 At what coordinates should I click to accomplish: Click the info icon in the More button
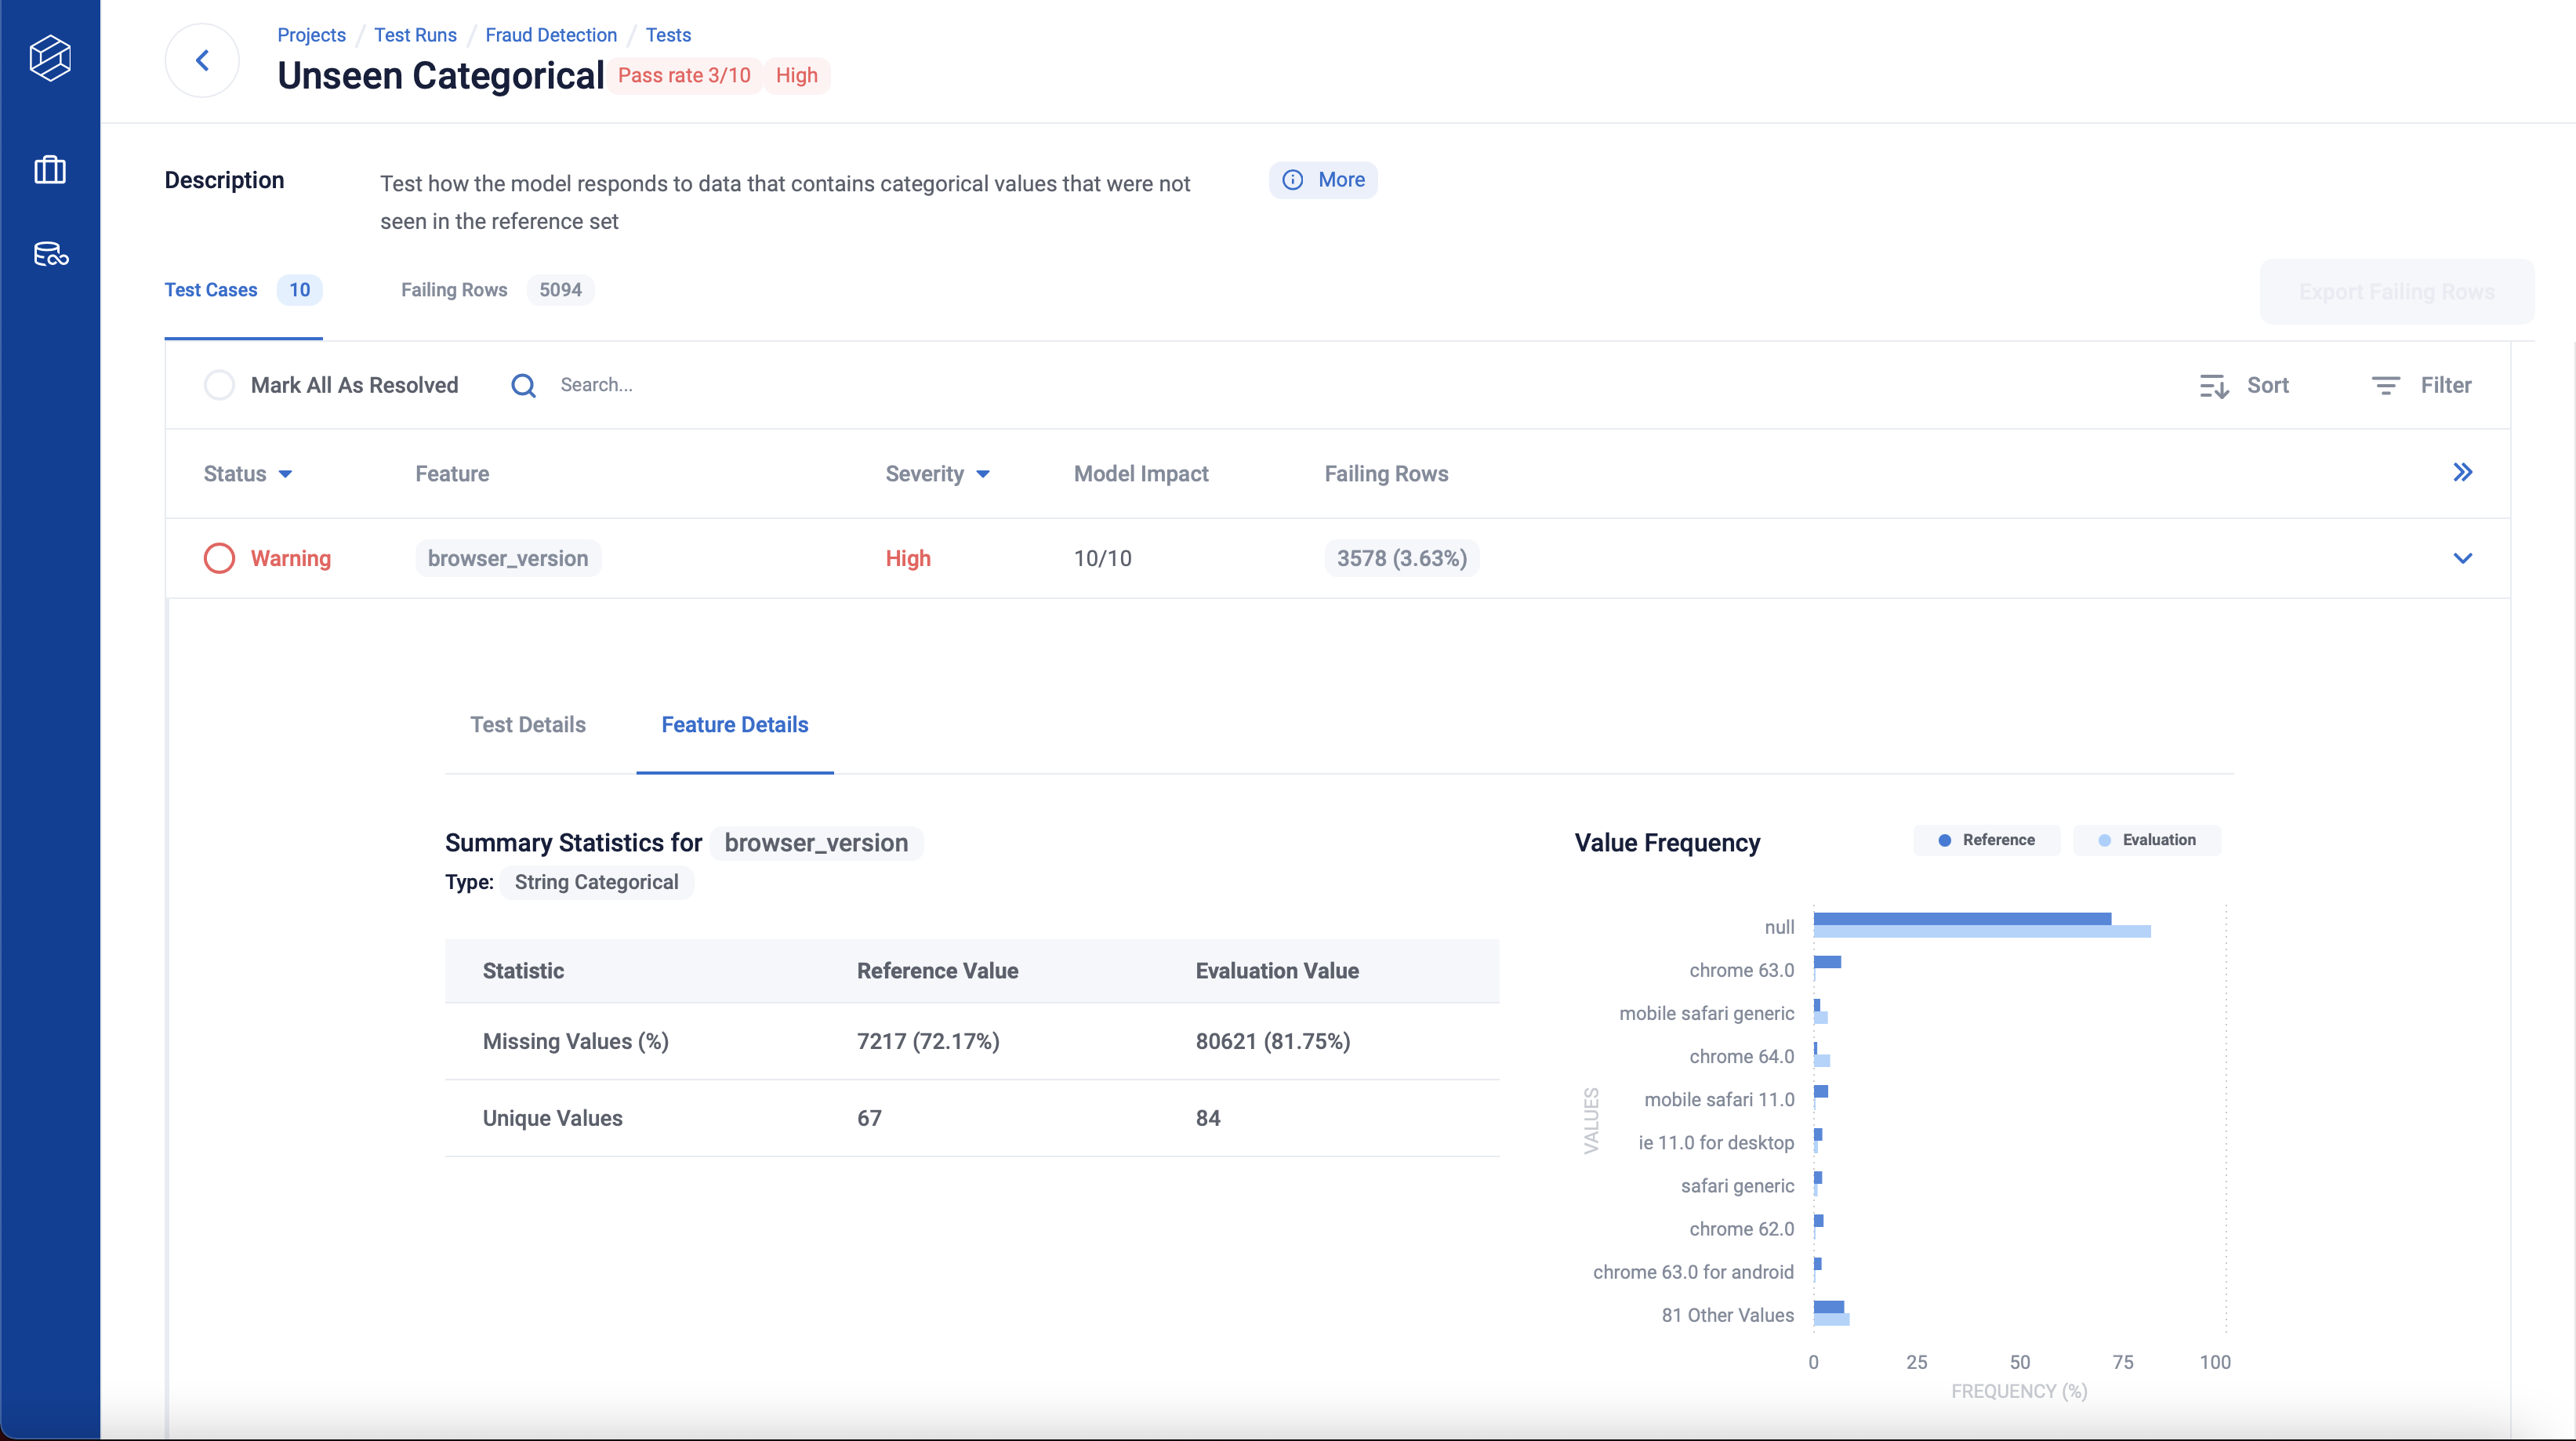coord(1293,180)
